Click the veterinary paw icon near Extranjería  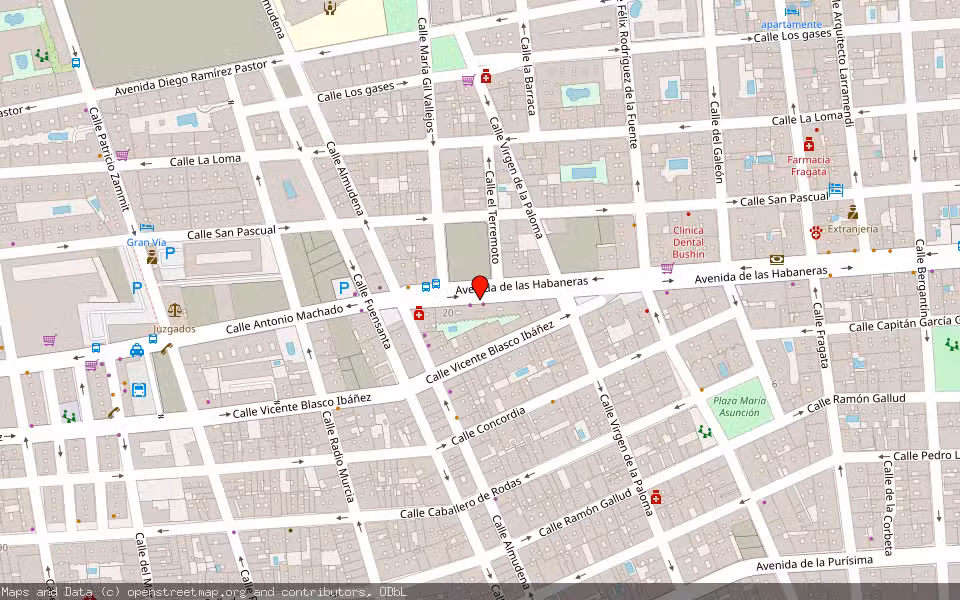(816, 231)
